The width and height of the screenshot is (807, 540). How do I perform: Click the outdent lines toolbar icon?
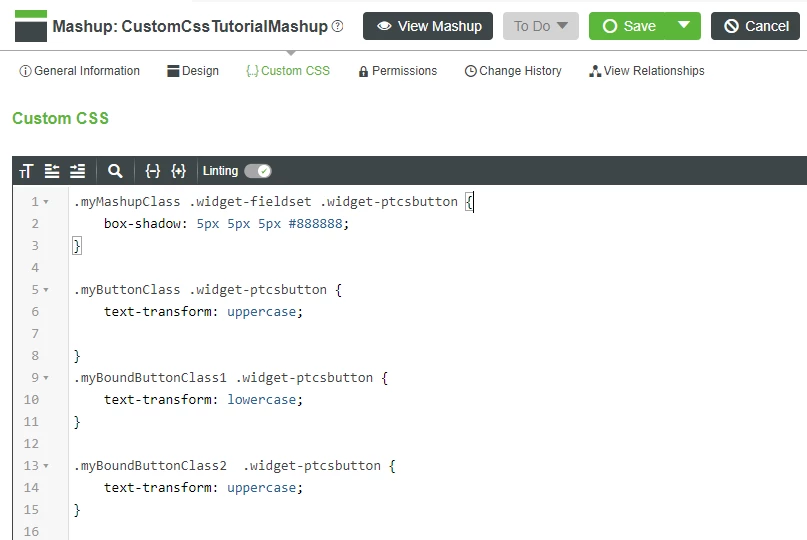tap(51, 171)
